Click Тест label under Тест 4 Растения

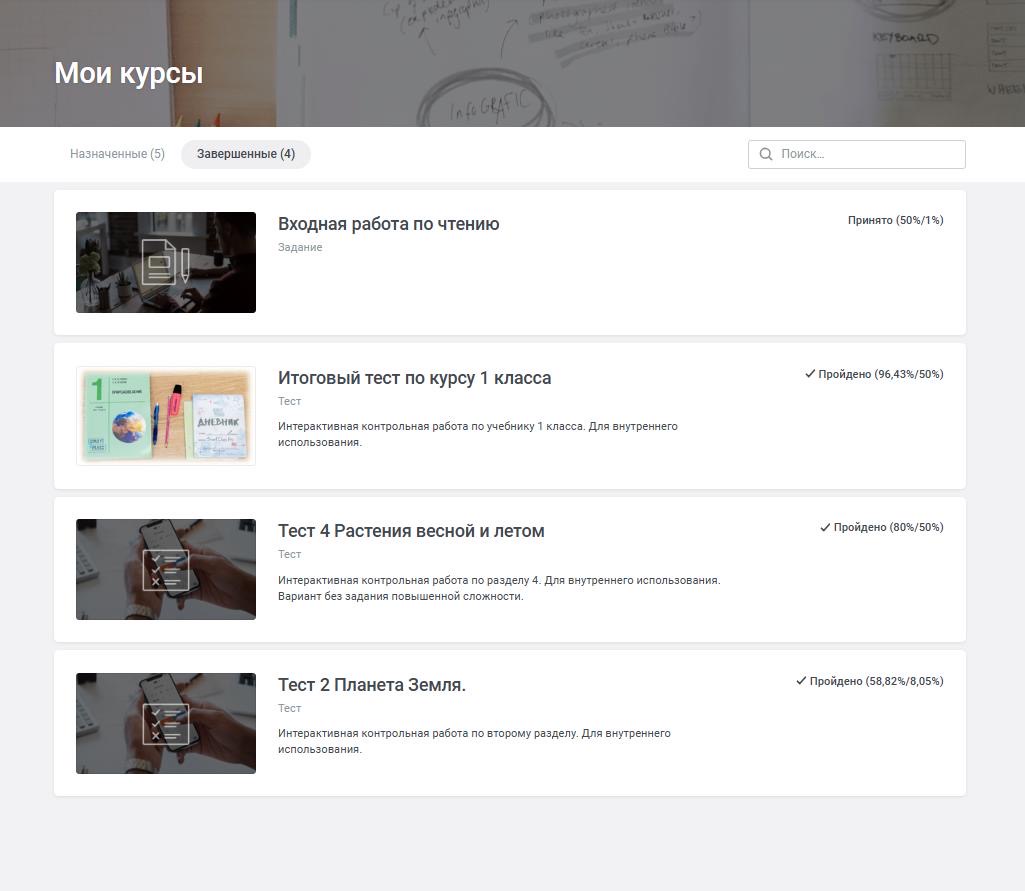[290, 554]
